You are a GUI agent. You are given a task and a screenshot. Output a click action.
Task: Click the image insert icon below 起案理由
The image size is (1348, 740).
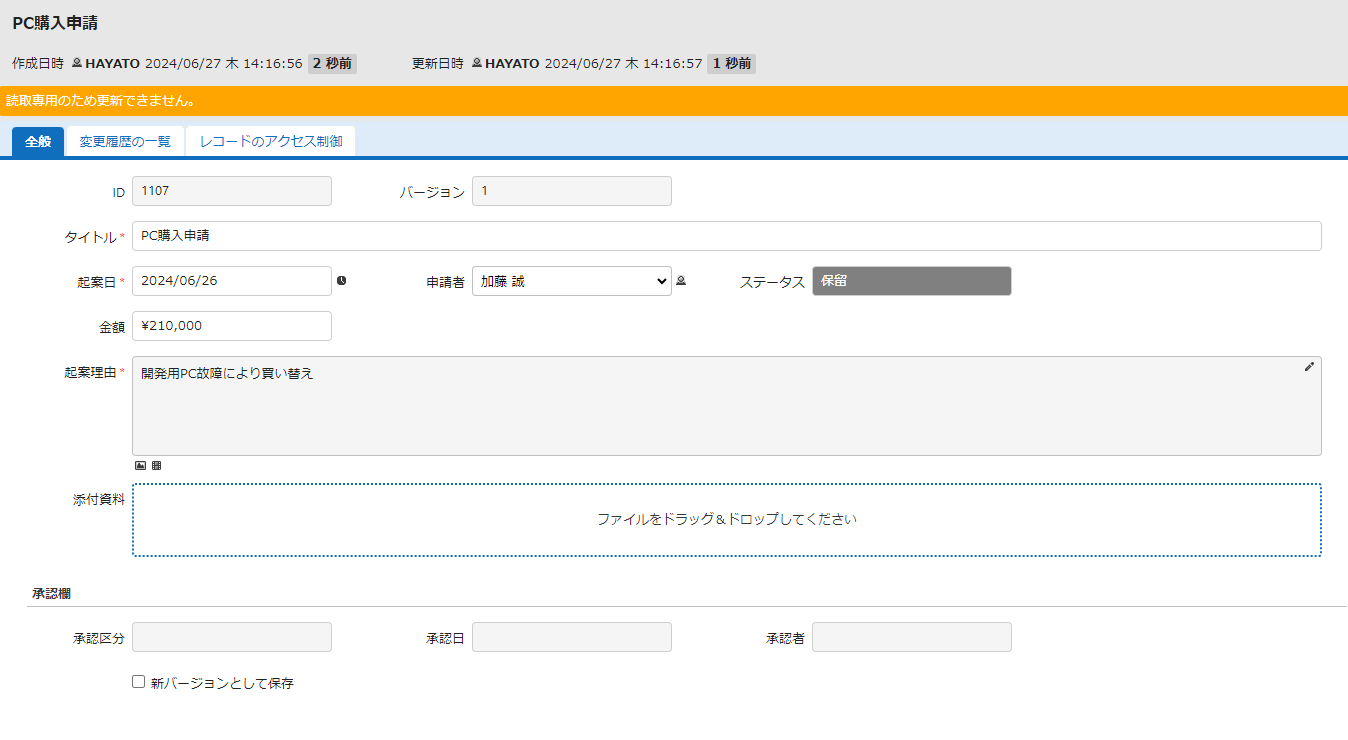click(140, 465)
